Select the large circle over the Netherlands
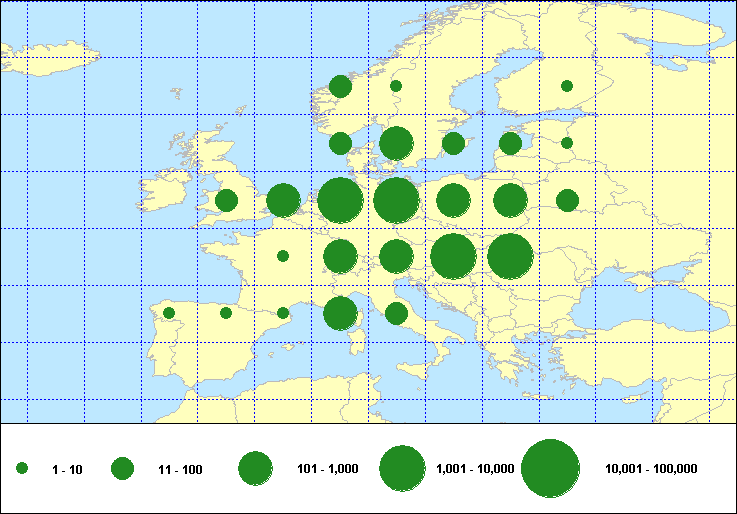Viewport: 737px width, 514px height. pyautogui.click(x=340, y=200)
